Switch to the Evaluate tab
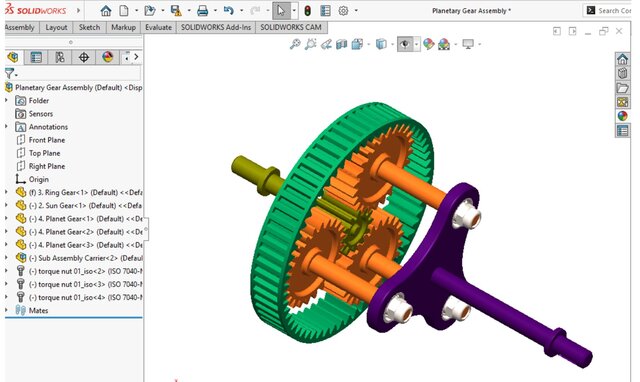This screenshot has height=382, width=640. (x=158, y=27)
